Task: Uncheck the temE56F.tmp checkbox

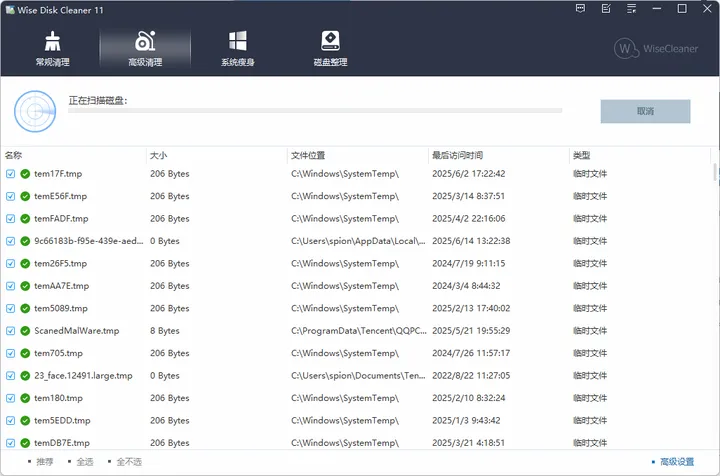Action: (11, 196)
